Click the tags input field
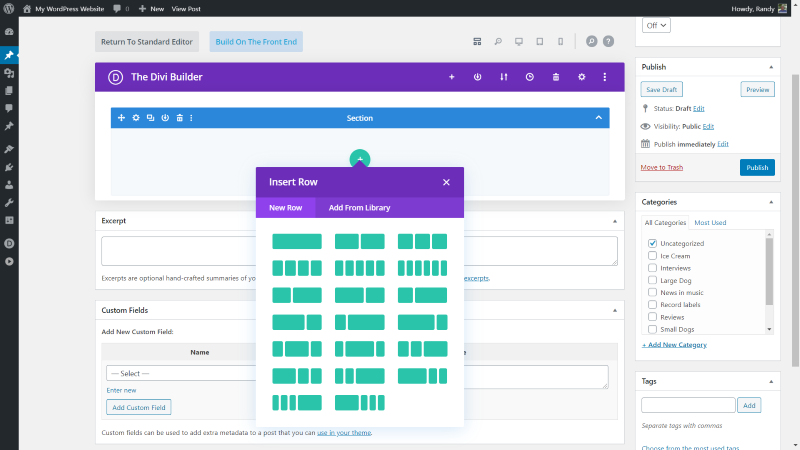This screenshot has width=800, height=450. [x=688, y=405]
